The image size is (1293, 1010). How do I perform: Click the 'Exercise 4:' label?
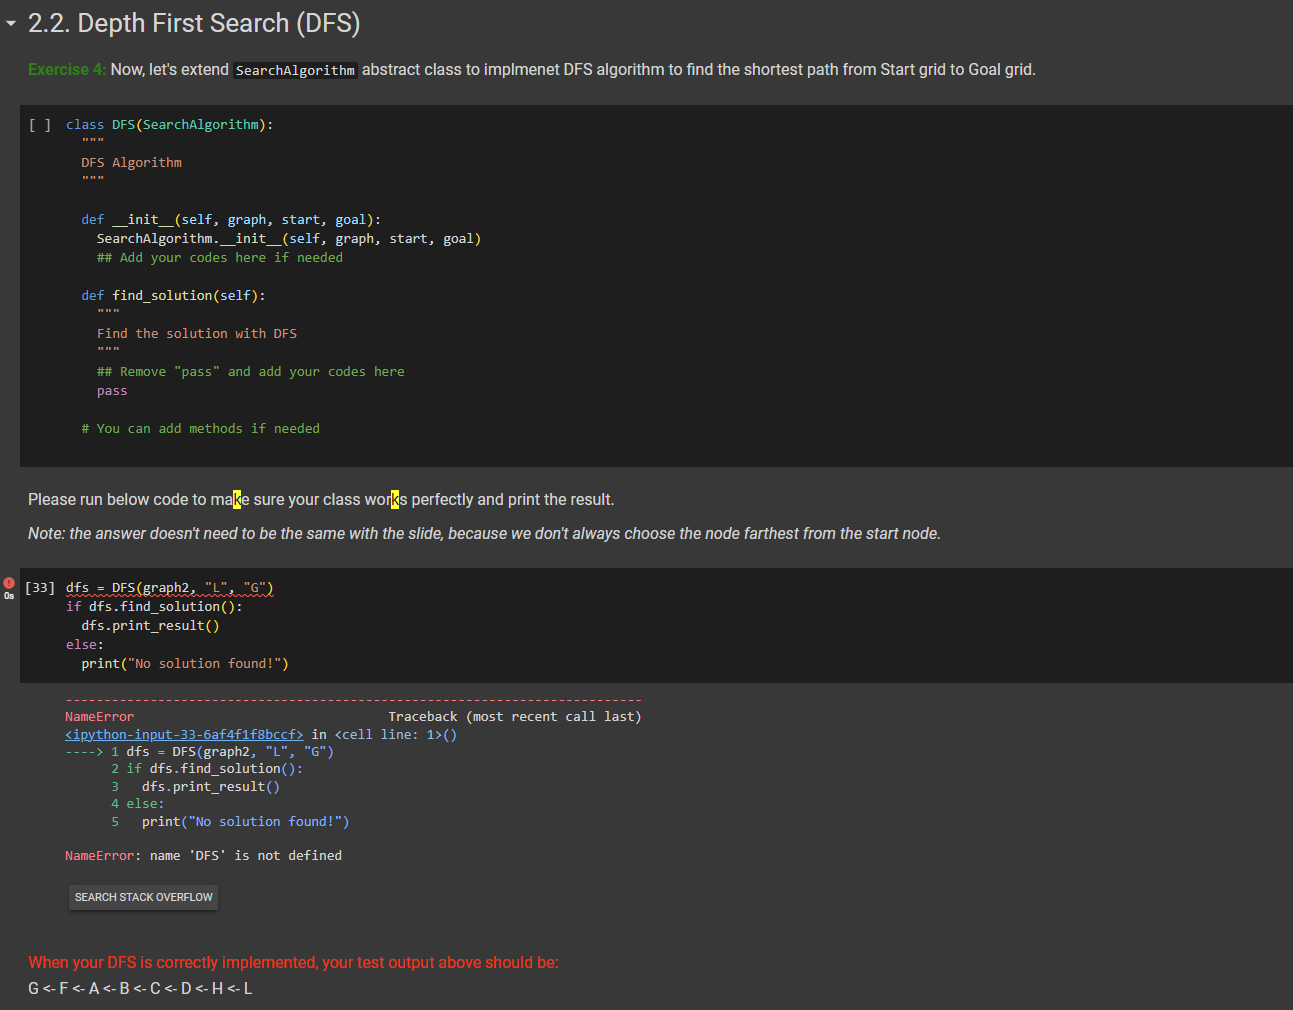67,69
